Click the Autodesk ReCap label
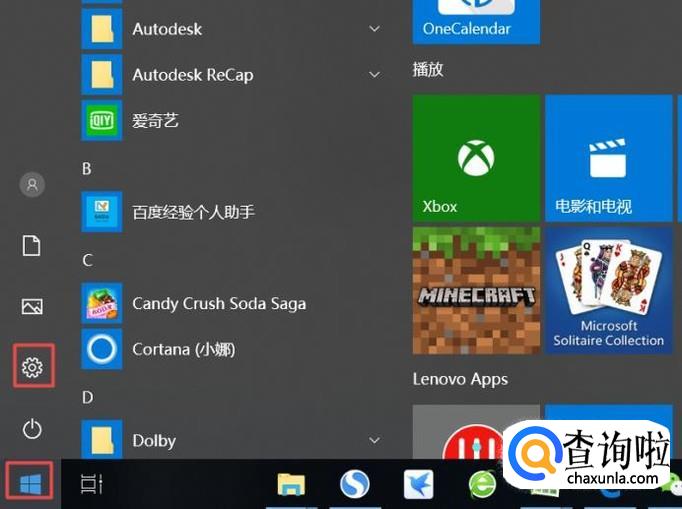Image resolution: width=682 pixels, height=509 pixels. point(193,75)
